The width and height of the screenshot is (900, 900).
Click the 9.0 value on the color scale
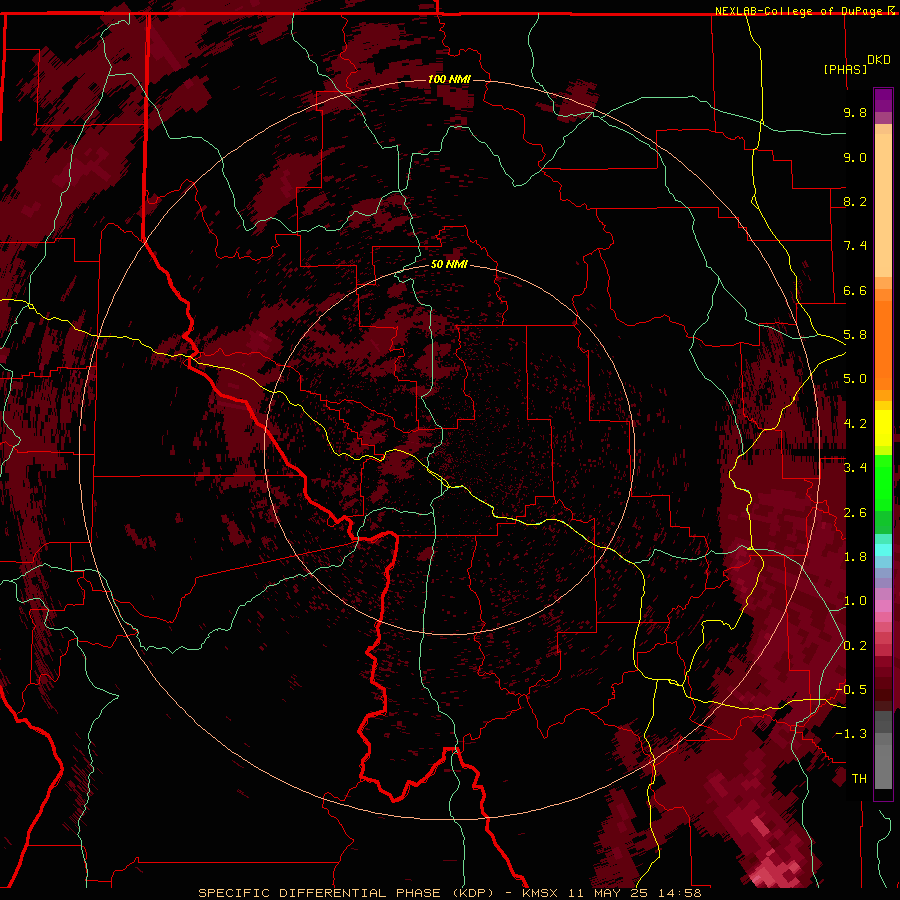pos(855,157)
